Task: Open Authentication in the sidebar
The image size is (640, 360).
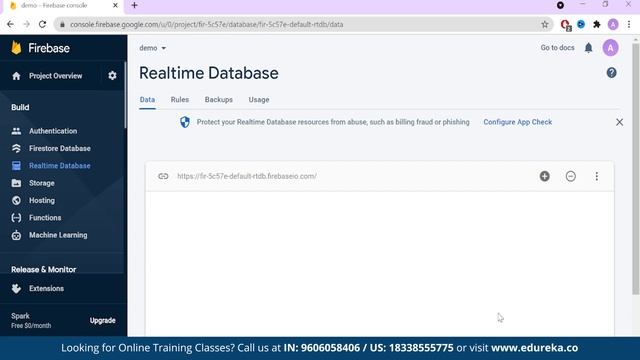Action: (53, 131)
